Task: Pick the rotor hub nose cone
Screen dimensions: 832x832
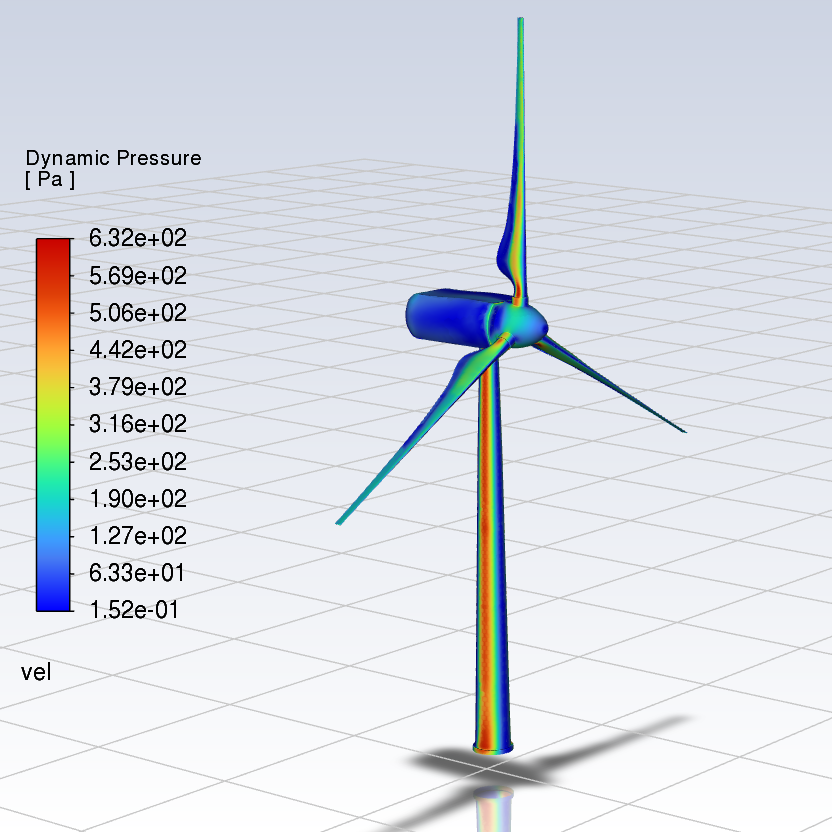Action: coord(525,326)
